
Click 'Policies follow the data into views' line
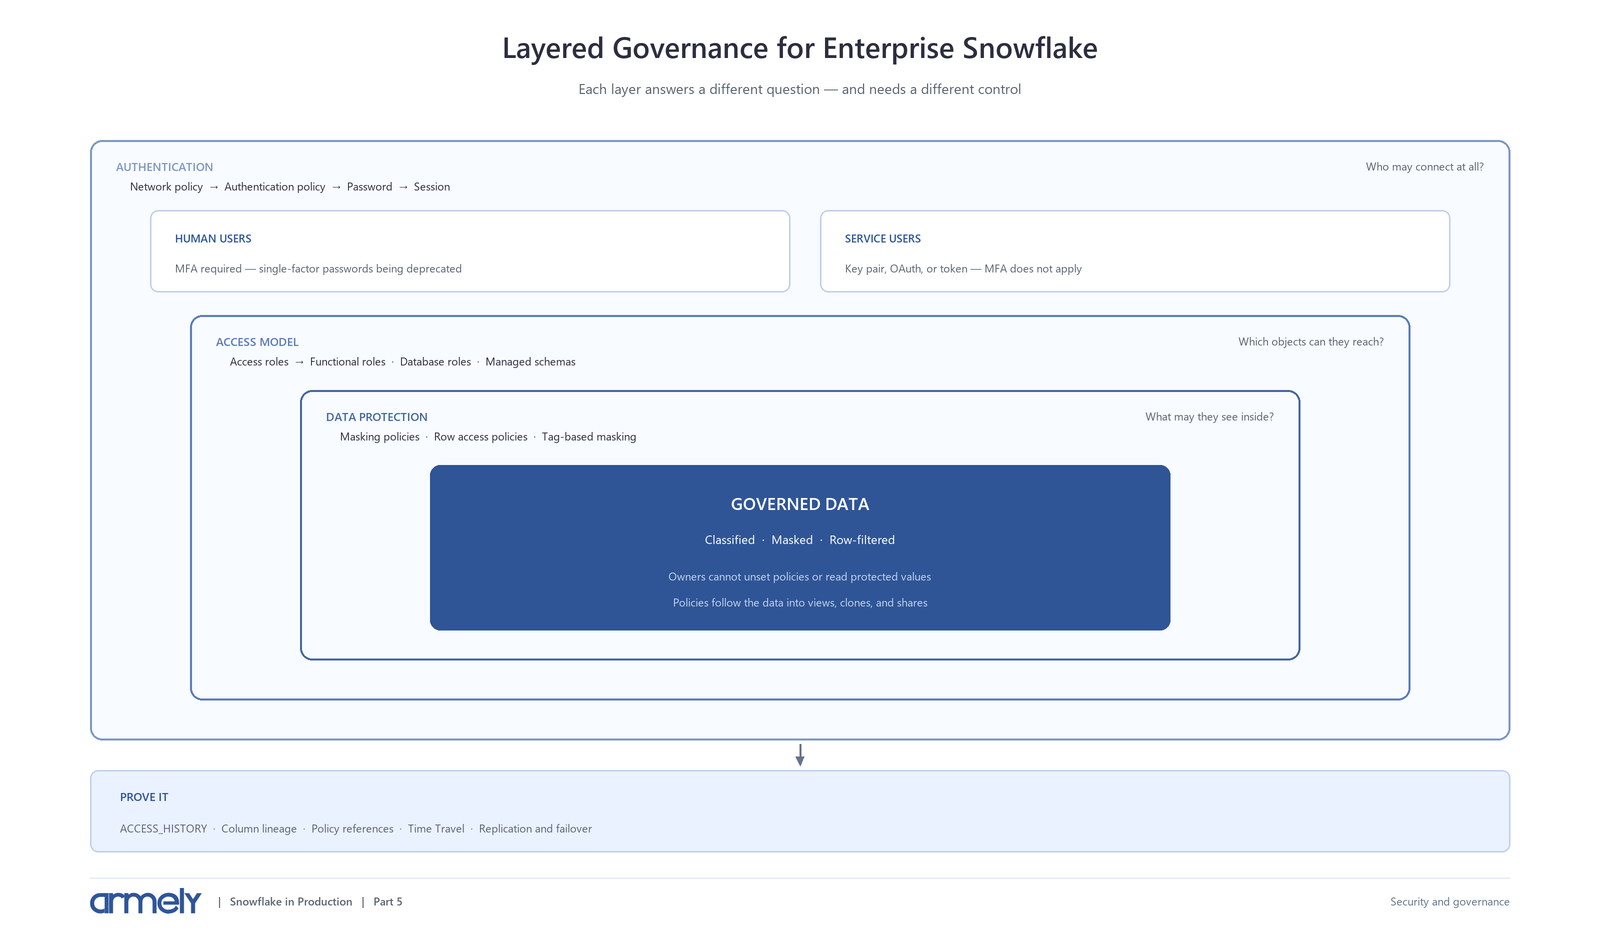800,603
